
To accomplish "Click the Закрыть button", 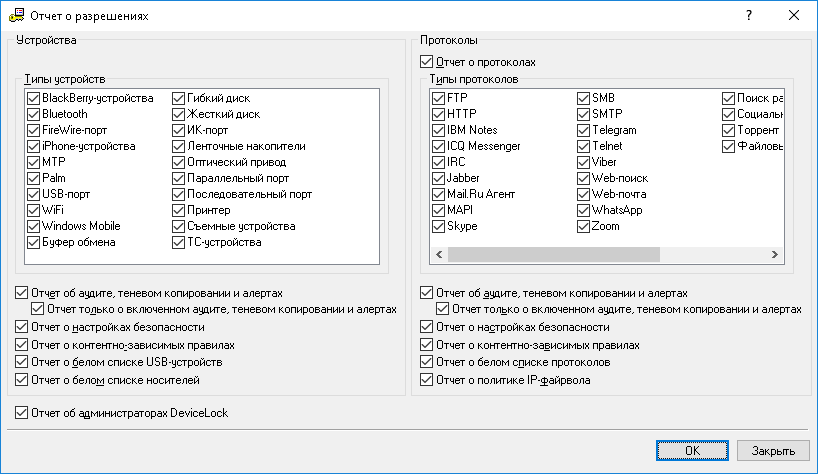I will point(773,451).
